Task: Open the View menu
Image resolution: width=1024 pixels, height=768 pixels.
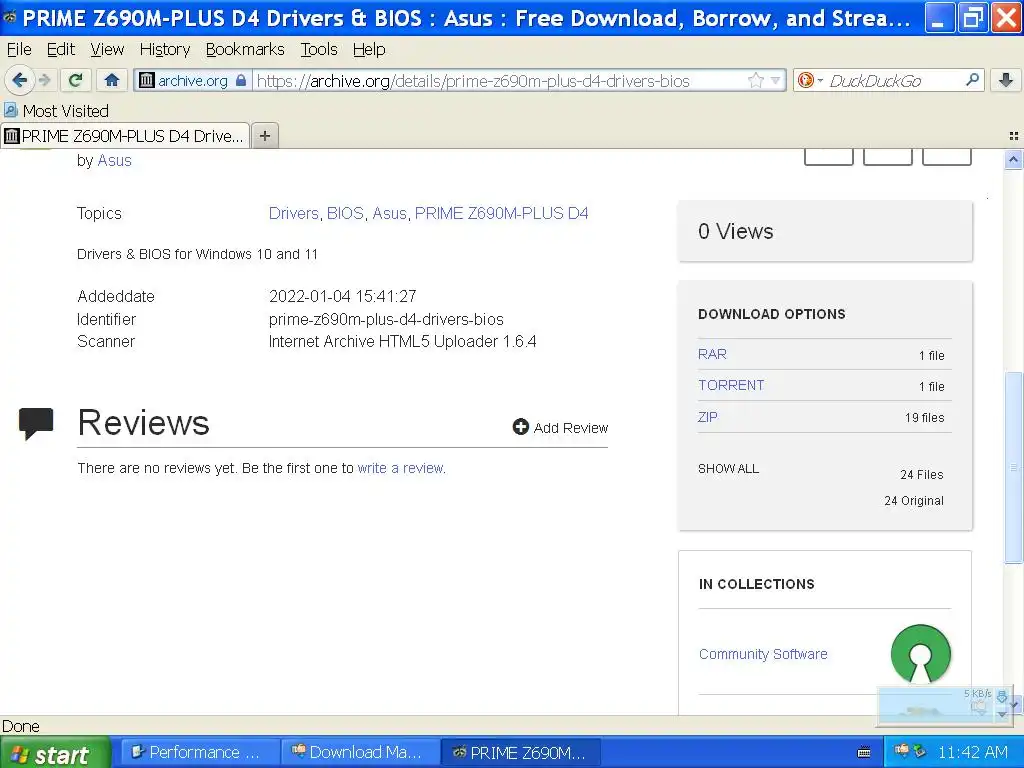Action: [107, 50]
